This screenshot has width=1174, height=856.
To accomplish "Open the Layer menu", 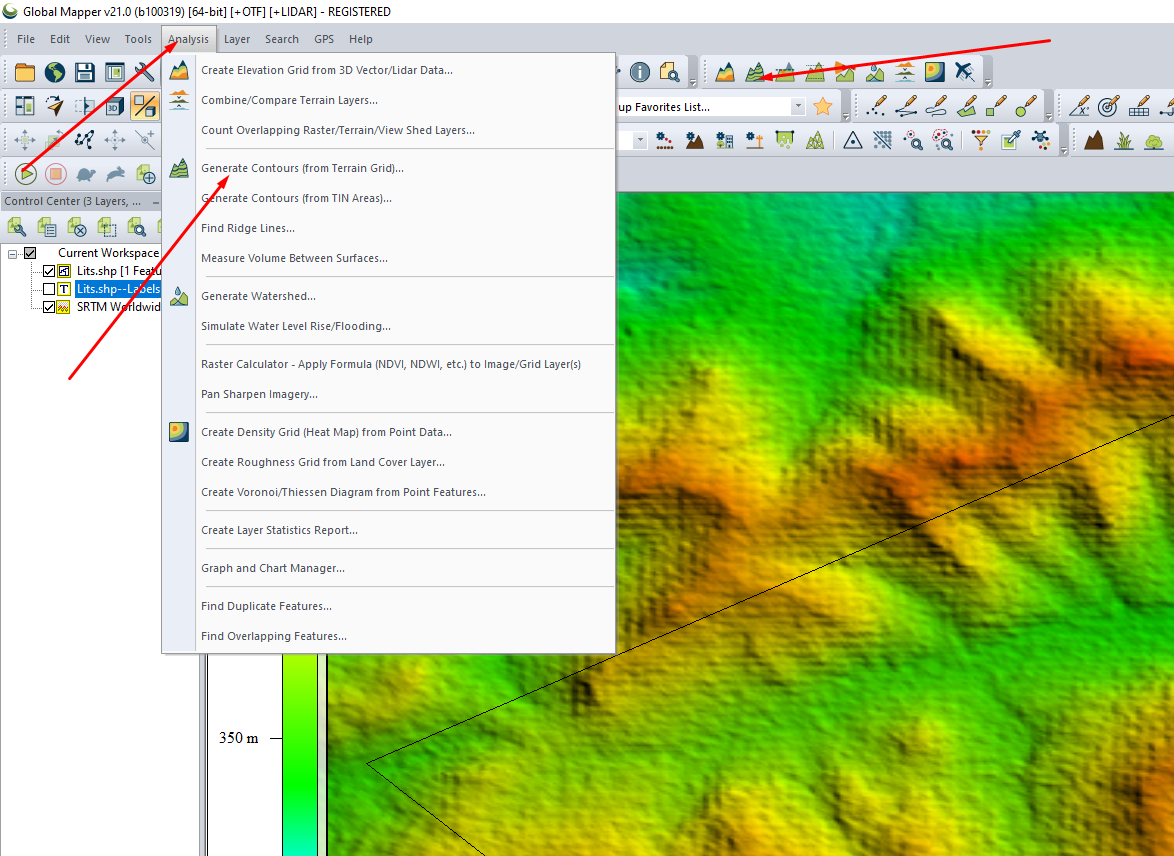I will 237,39.
